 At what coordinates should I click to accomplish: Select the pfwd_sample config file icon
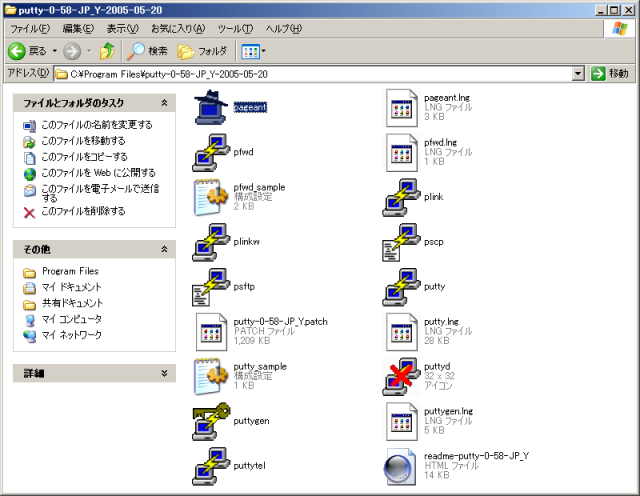[212, 196]
